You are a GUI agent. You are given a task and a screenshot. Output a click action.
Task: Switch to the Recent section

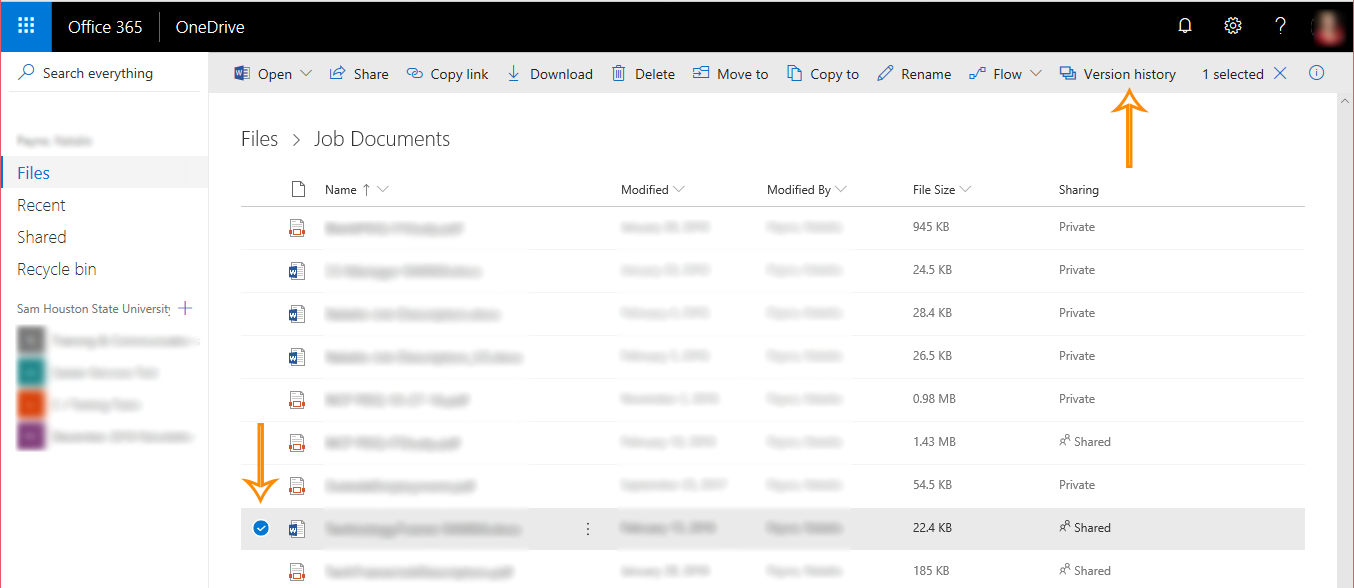pos(41,204)
